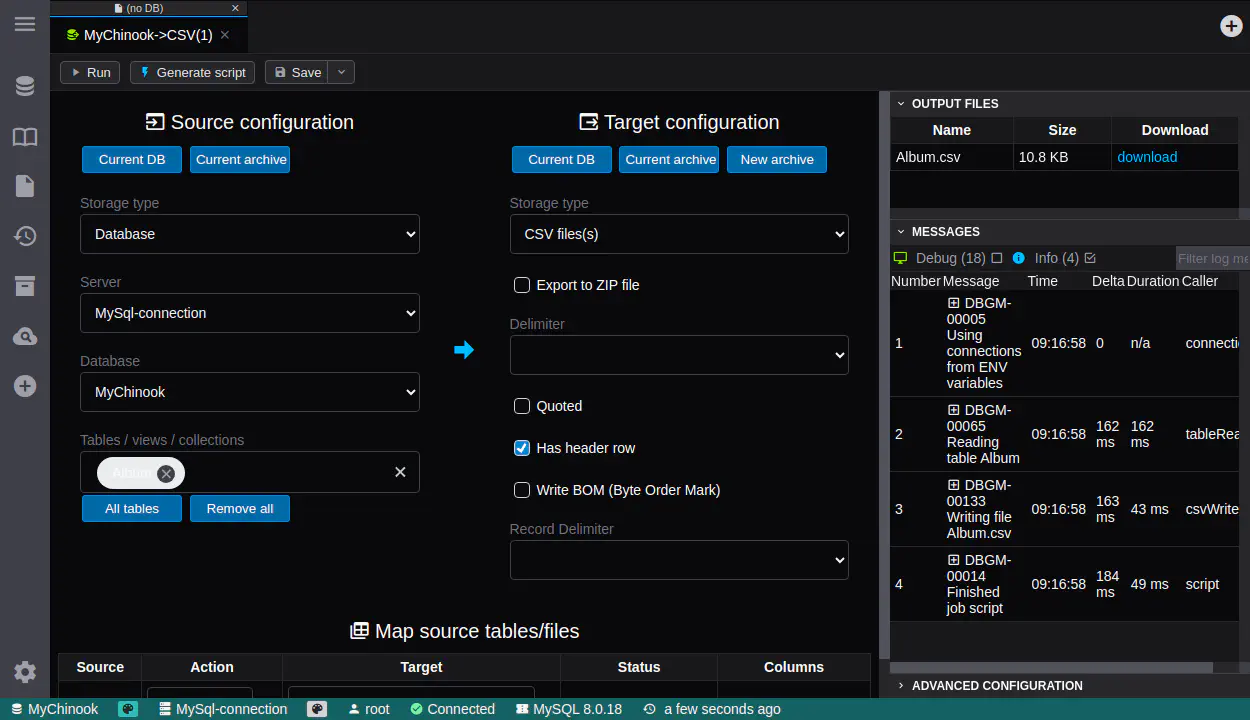Expand the ADVANCED CONFIGURATION section
Screen dimensions: 1250x720
tap(996, 686)
